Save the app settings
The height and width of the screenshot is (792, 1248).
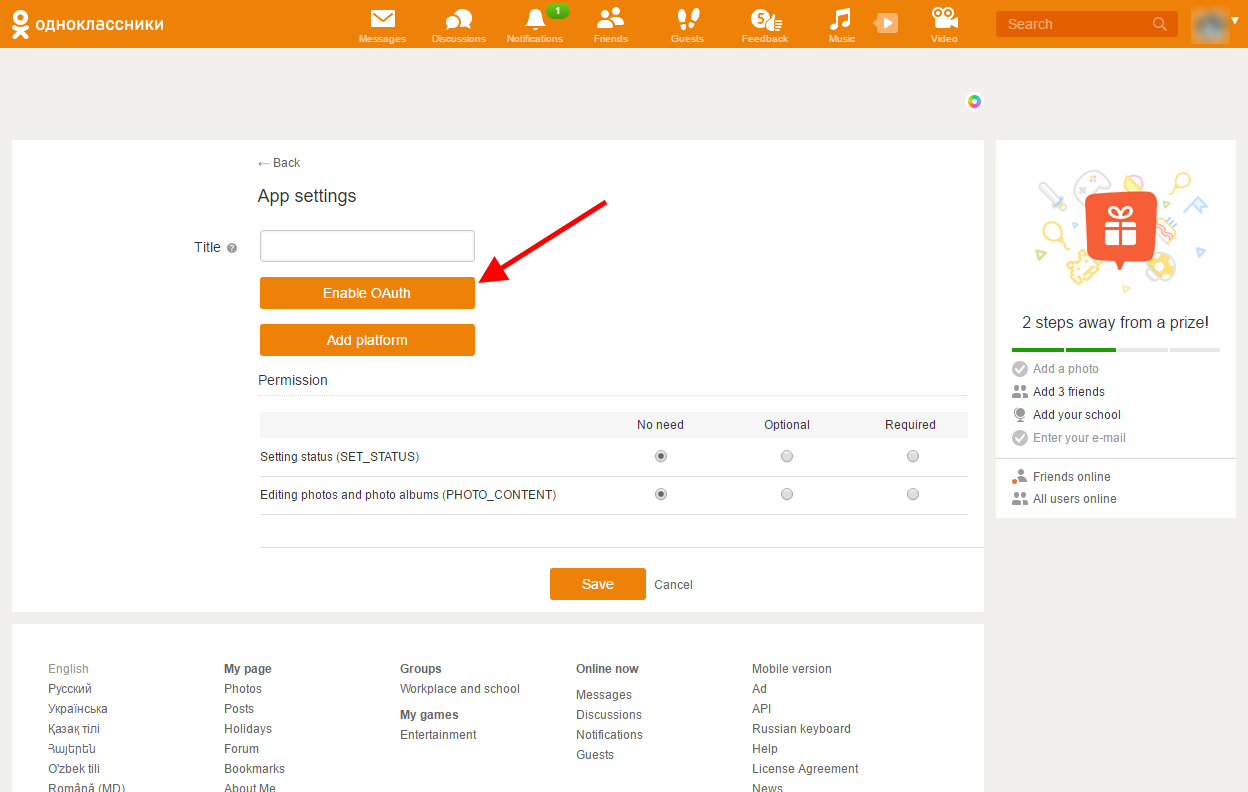point(597,584)
